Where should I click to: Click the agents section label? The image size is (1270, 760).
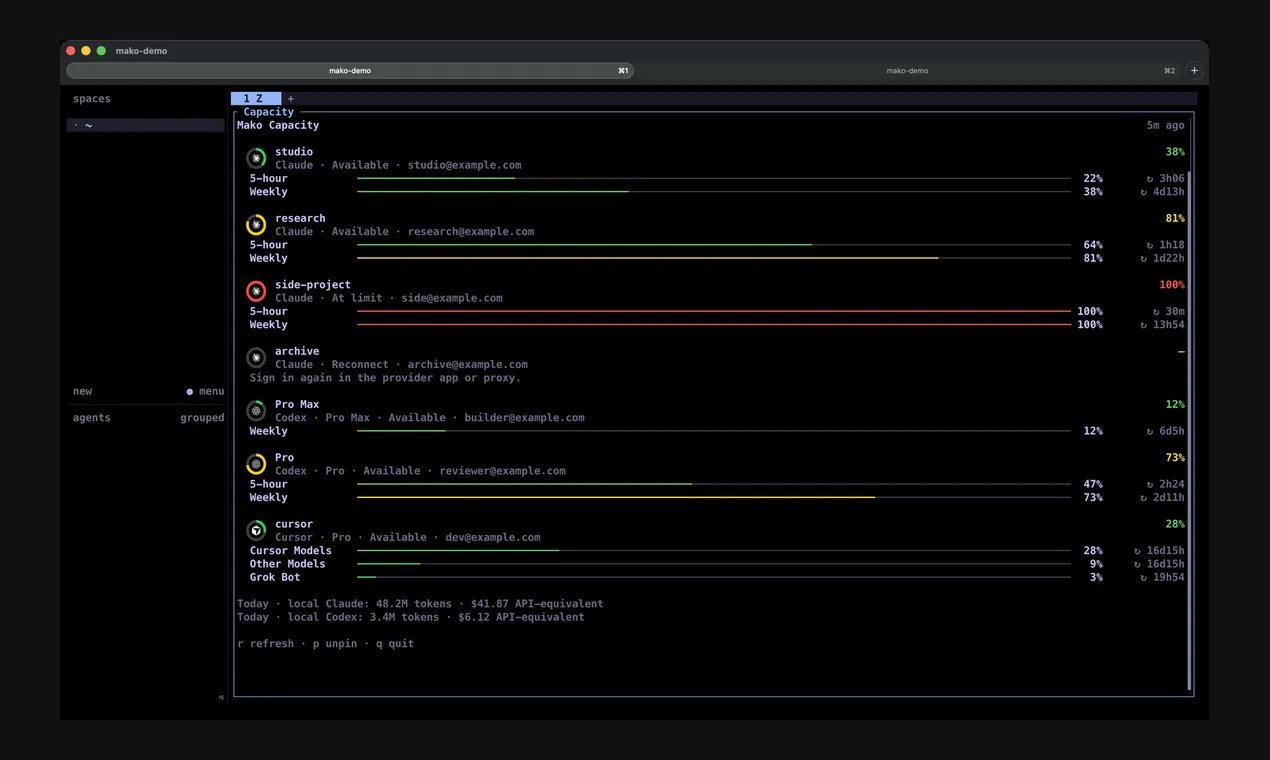92,418
